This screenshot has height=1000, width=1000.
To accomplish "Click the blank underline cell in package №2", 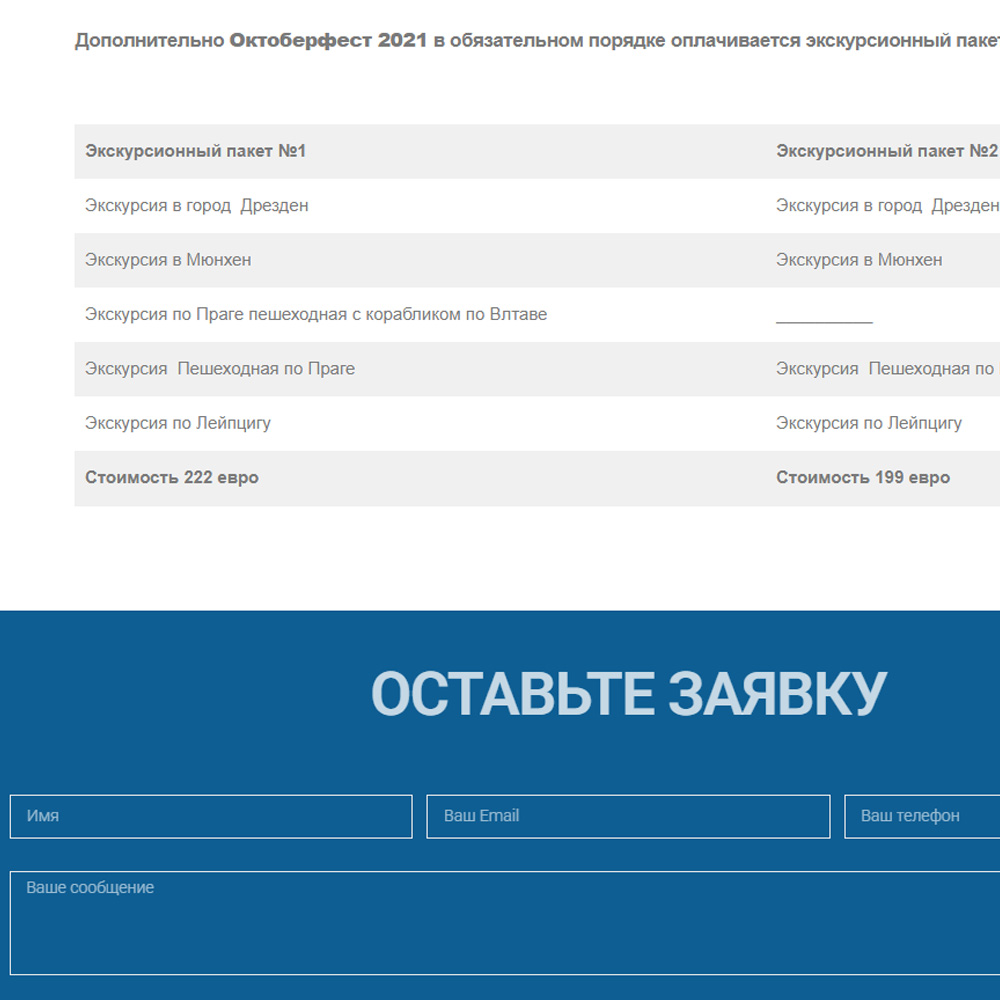I will 824,317.
